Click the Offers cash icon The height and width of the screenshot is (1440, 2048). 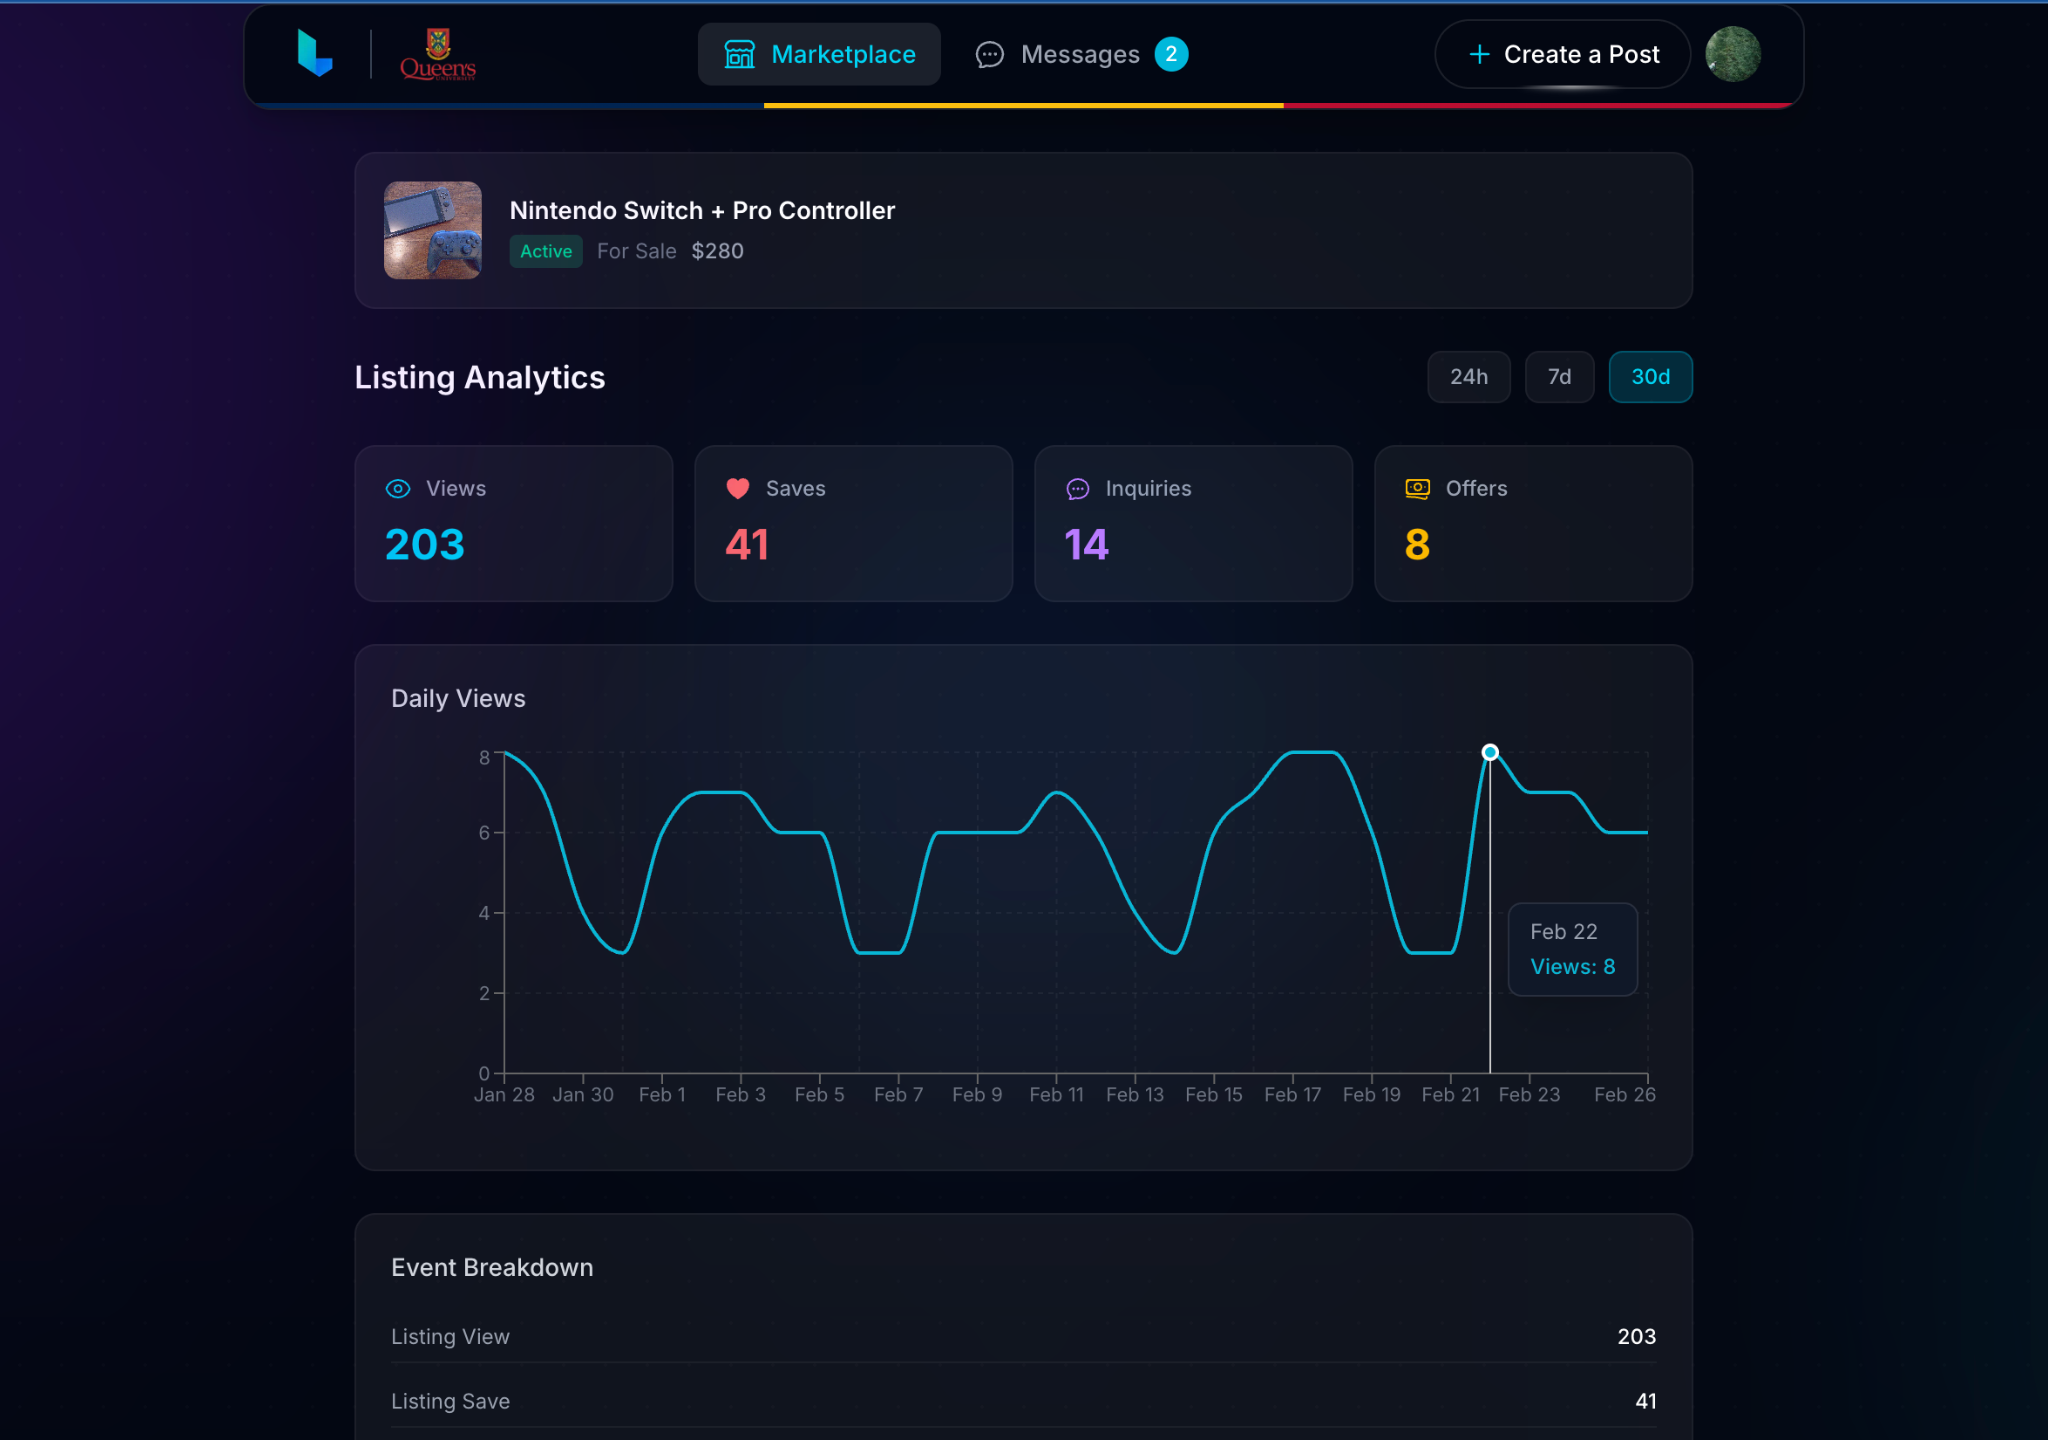1417,488
